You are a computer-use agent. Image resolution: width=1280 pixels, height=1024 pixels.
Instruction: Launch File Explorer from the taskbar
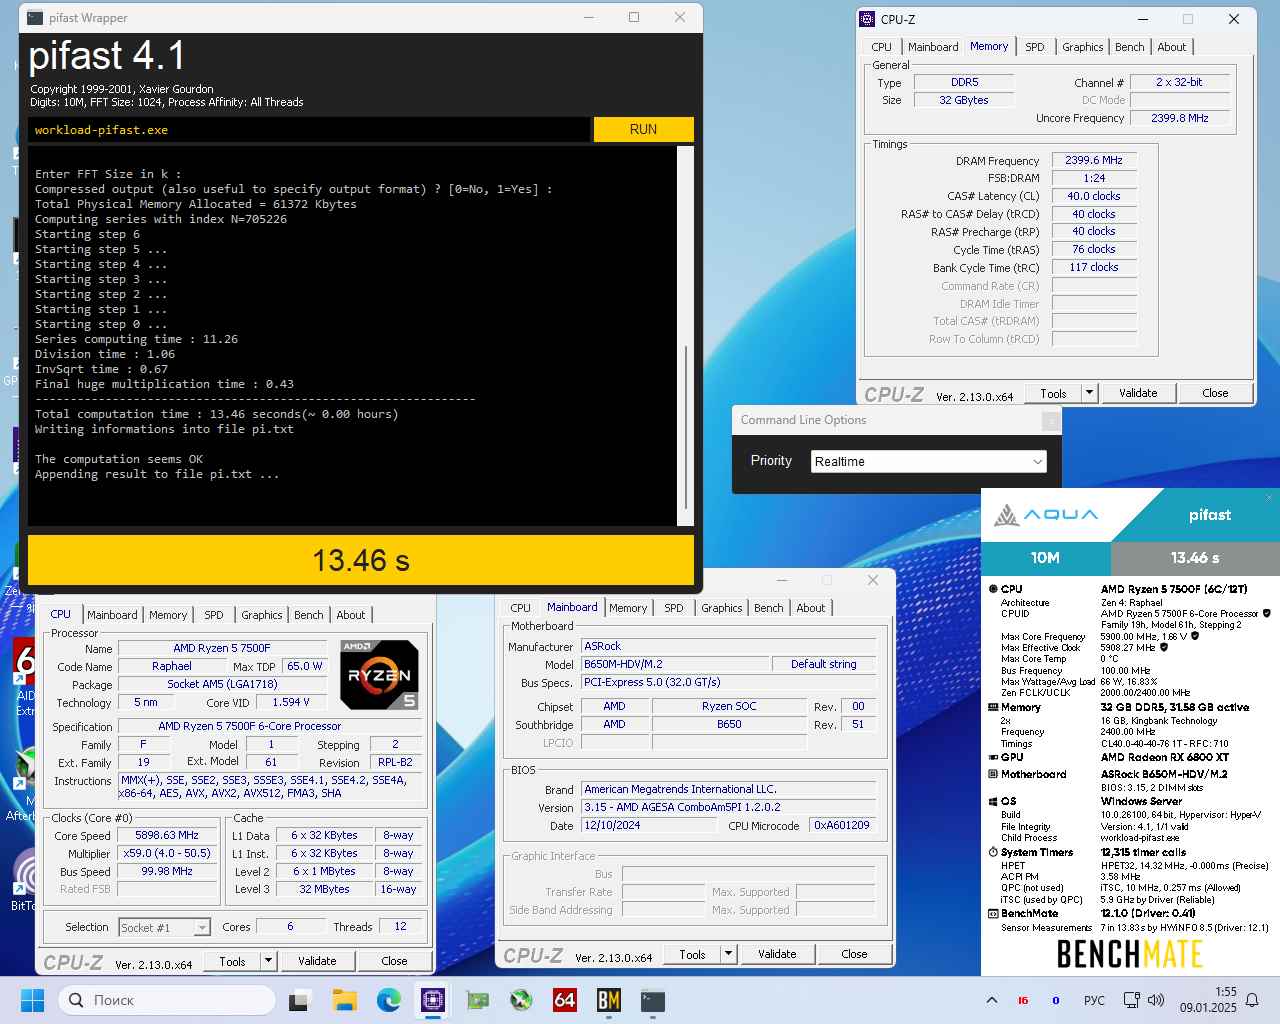(x=345, y=1000)
